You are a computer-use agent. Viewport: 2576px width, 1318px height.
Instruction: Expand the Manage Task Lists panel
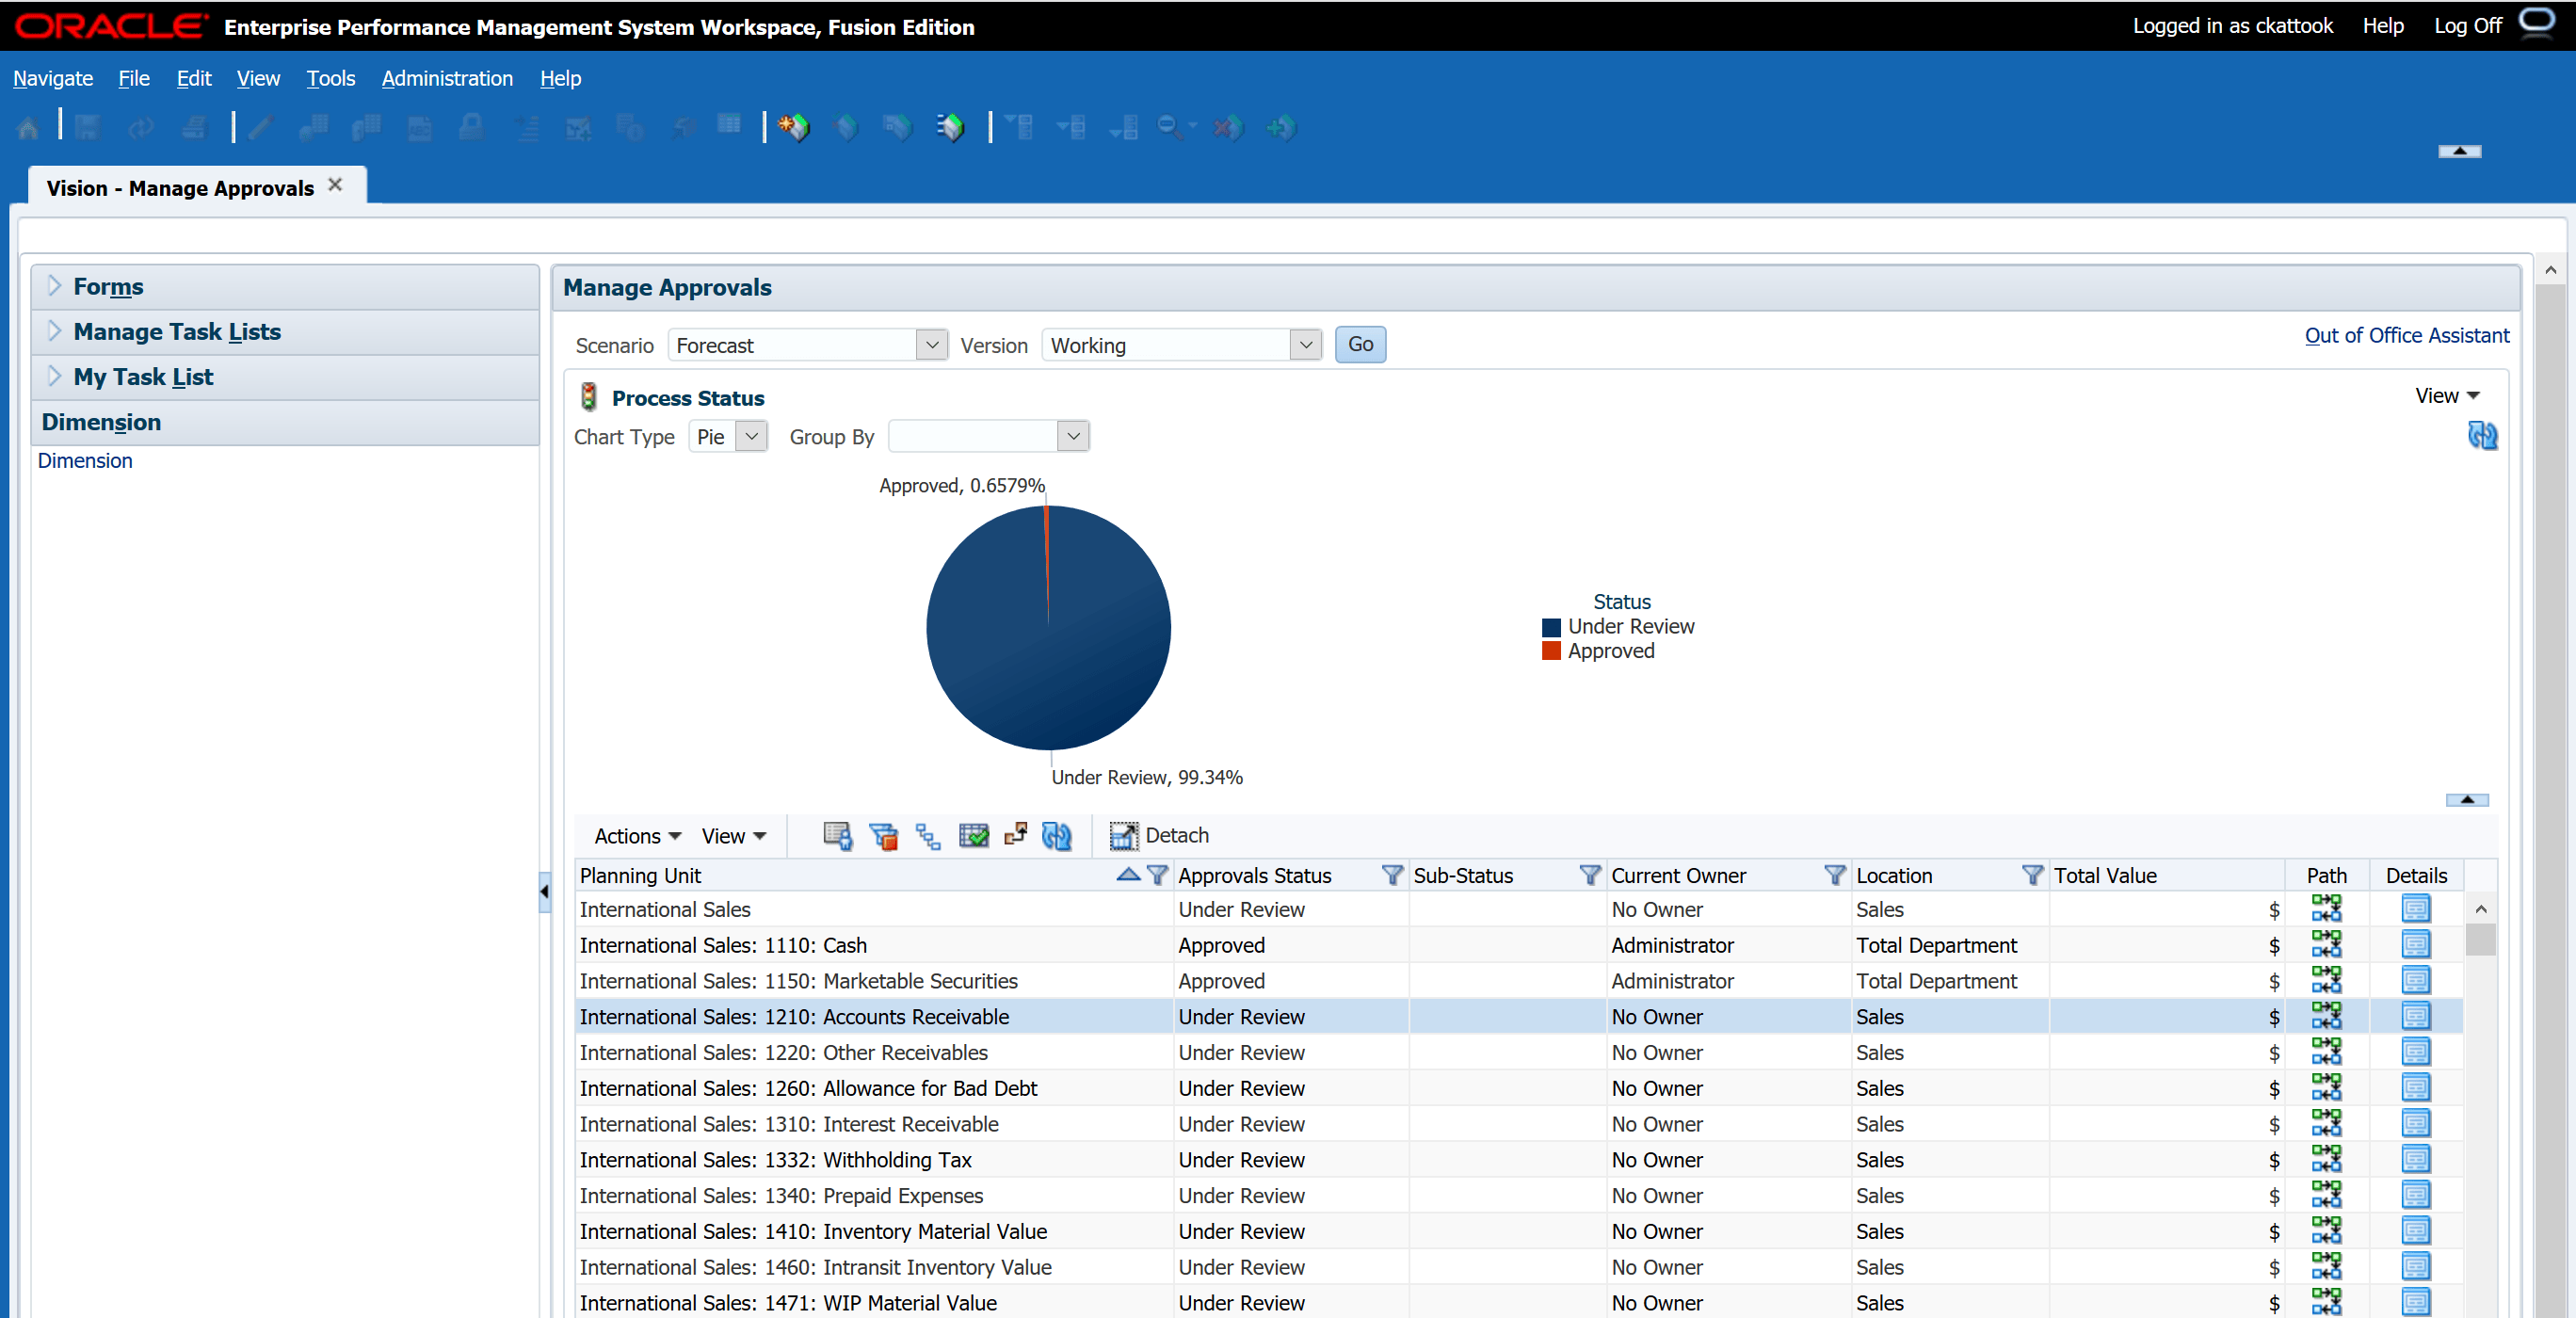[x=55, y=331]
